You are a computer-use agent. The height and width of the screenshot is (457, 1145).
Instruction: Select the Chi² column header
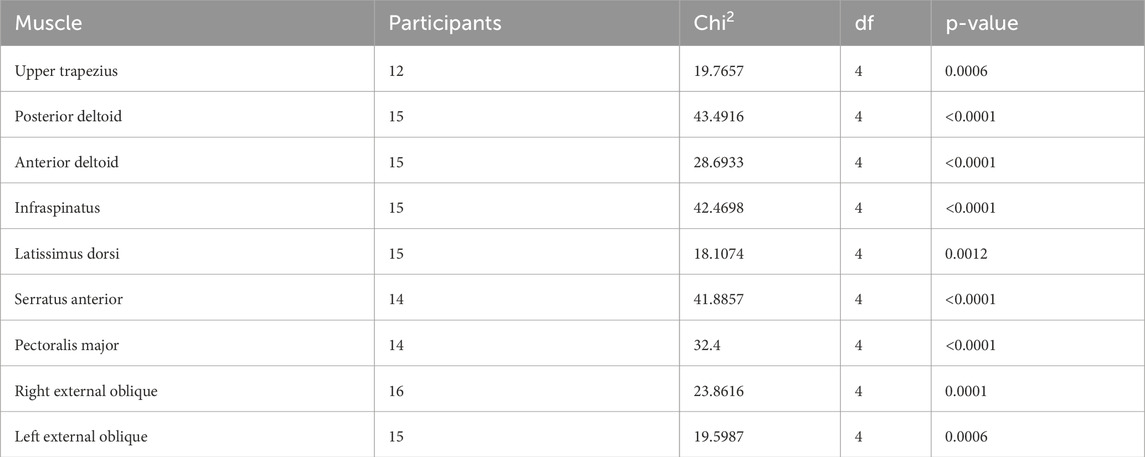(713, 23)
